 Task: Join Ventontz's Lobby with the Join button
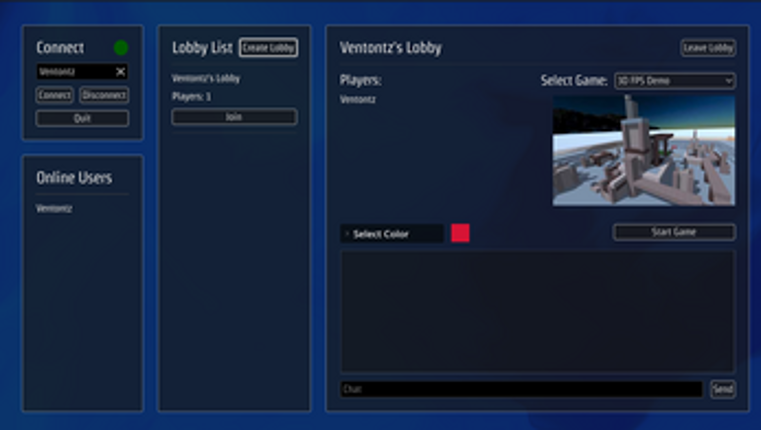(x=234, y=117)
